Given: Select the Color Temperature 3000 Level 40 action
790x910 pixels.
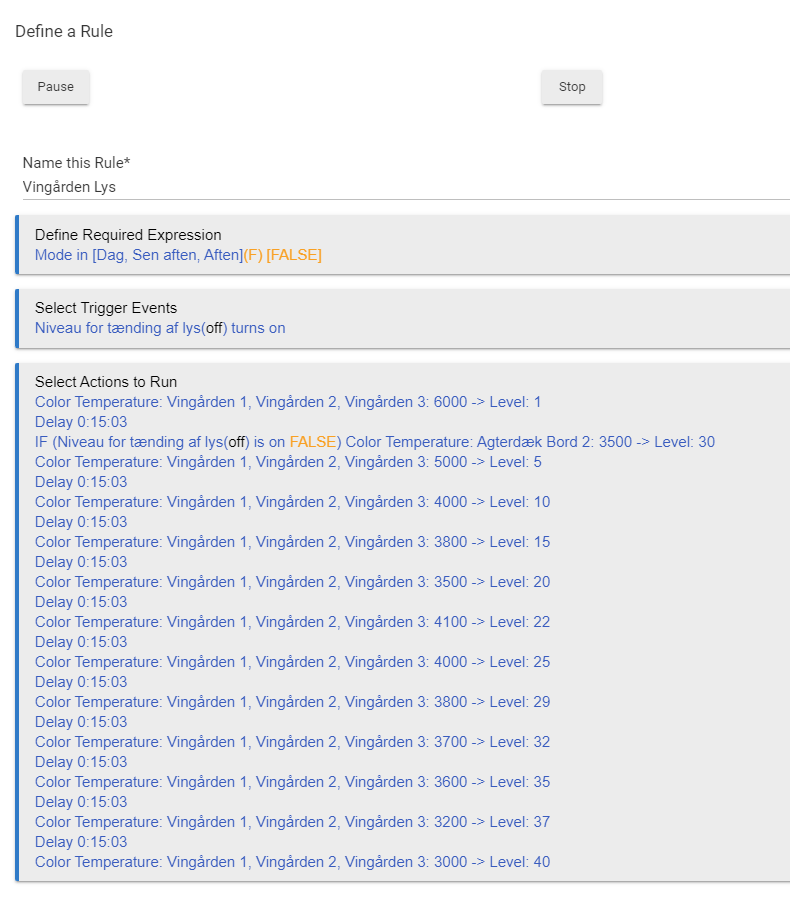Looking at the screenshot, I should click(293, 862).
